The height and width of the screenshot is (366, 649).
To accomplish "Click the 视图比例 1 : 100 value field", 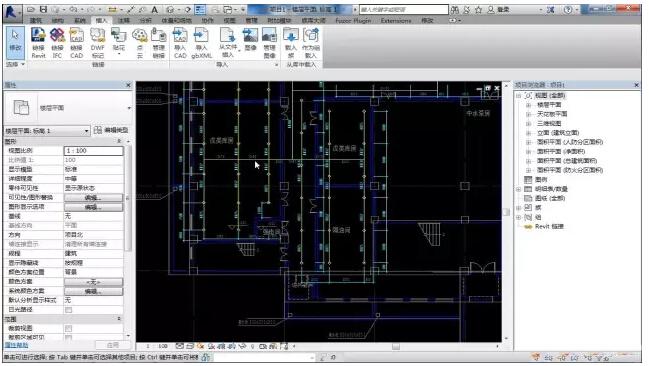I will [94, 151].
